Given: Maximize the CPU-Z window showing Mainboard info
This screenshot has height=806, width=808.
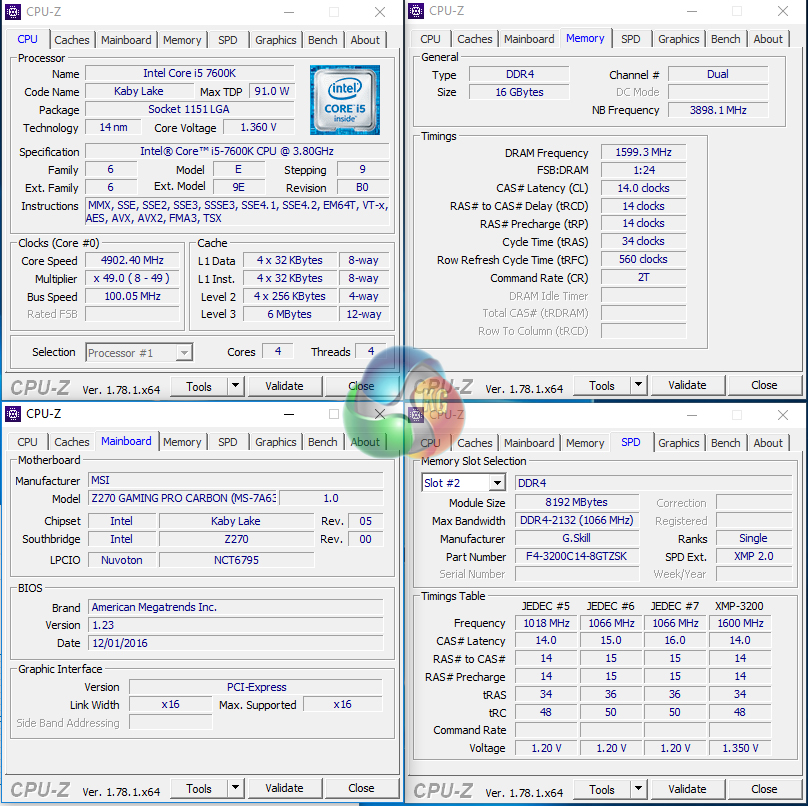Looking at the screenshot, I should pyautogui.click(x=334, y=413).
